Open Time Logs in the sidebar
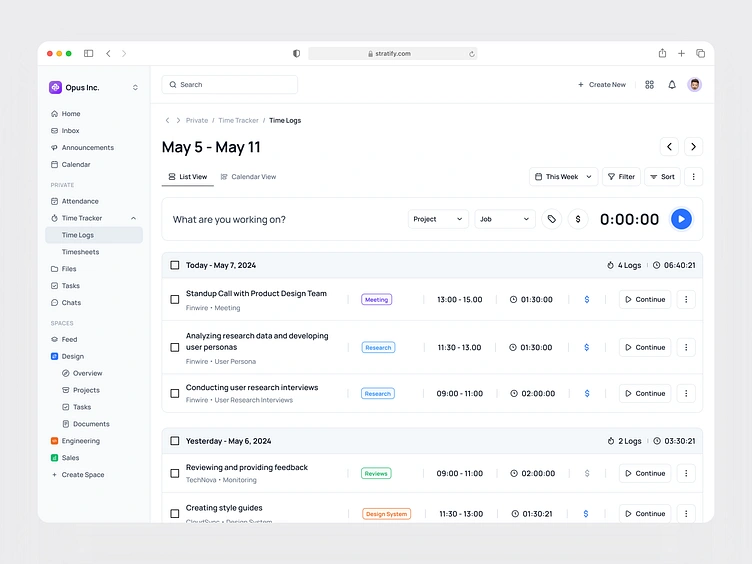The height and width of the screenshot is (564, 752). 94,235
